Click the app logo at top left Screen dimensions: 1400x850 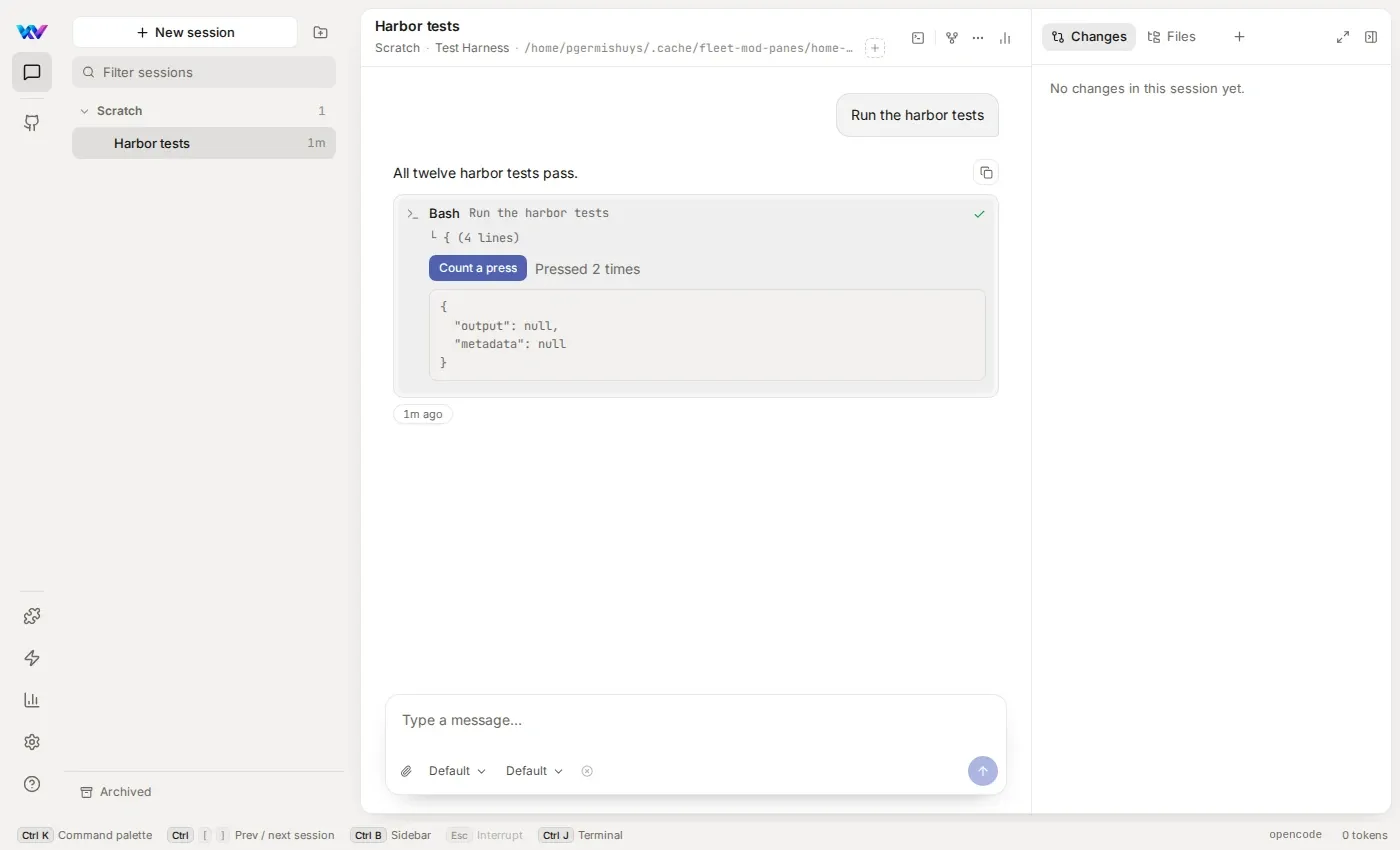[32, 32]
